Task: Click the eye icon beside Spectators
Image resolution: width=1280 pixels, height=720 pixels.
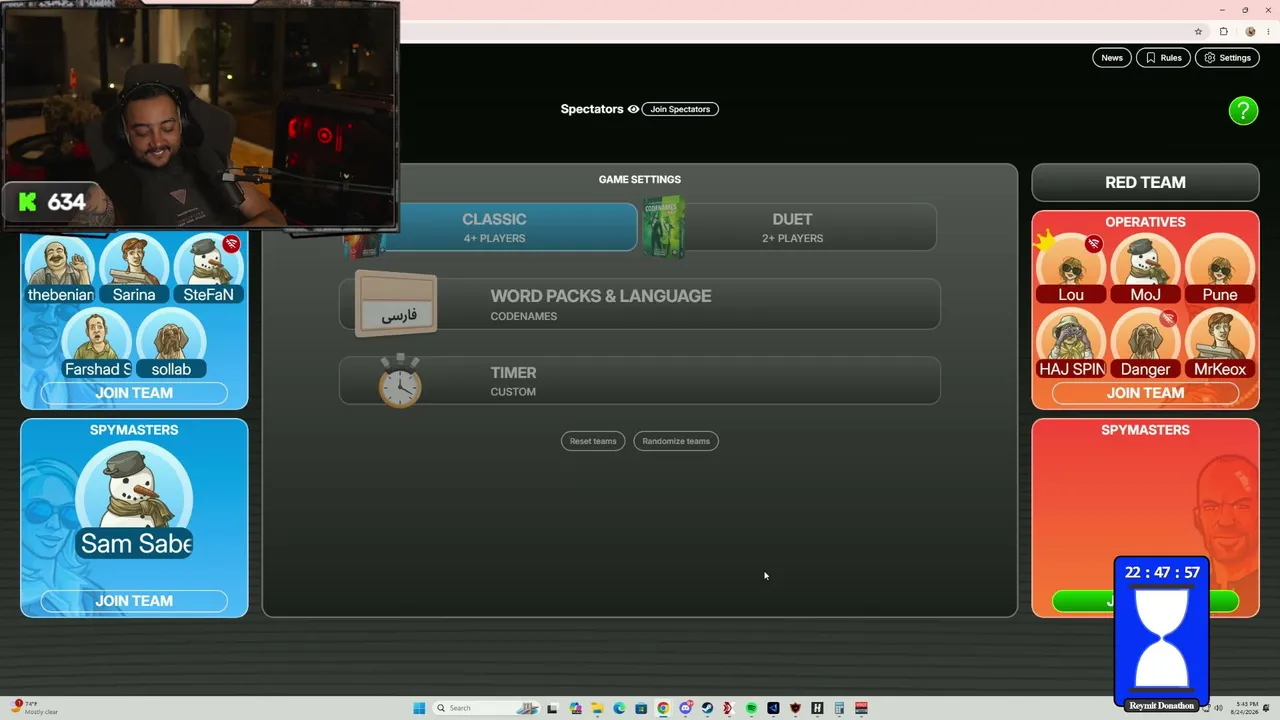Action: 633,109
